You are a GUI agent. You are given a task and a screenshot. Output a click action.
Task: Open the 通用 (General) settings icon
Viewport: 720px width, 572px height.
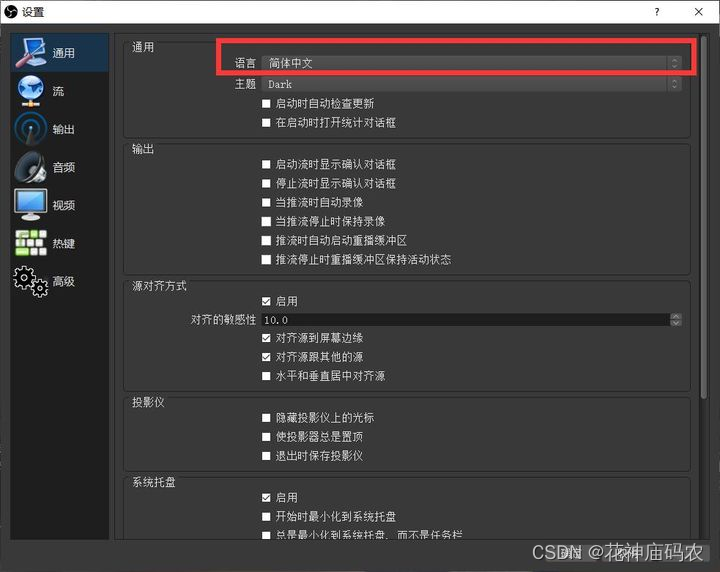click(x=30, y=52)
